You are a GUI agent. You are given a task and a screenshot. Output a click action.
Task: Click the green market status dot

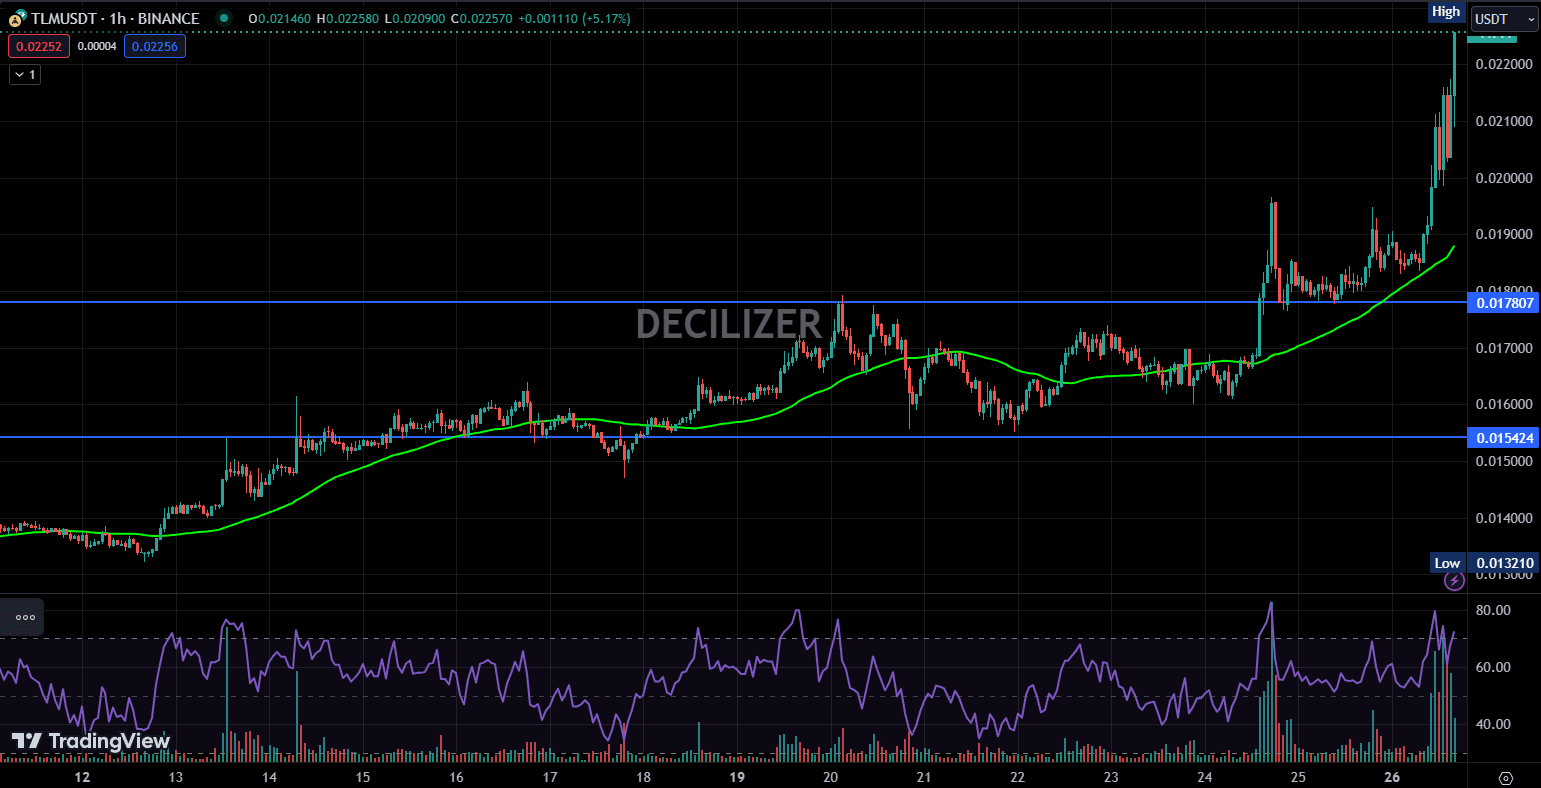(x=224, y=18)
